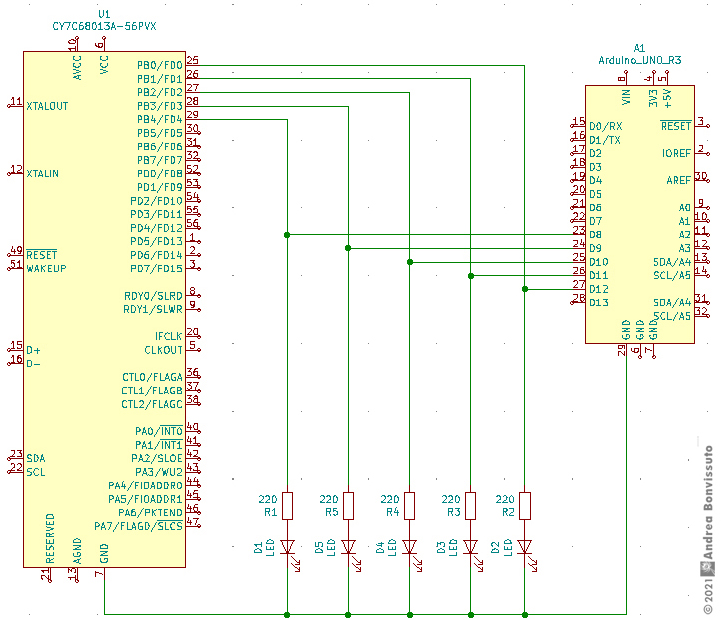Click the Arduino D11 pin label
Screen dimensions: 721x620
coord(599,276)
